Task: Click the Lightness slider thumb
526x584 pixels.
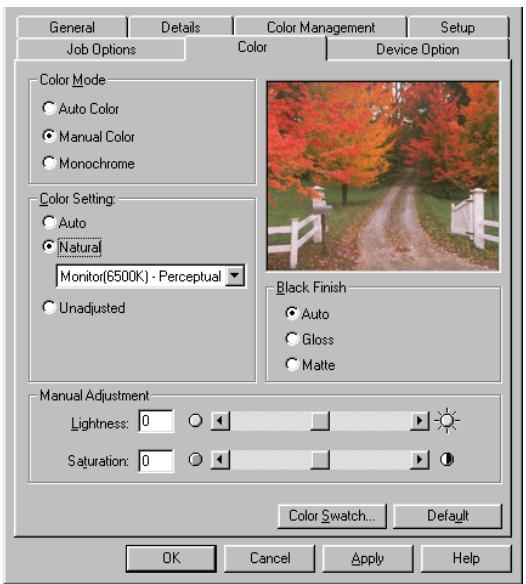Action: point(320,421)
